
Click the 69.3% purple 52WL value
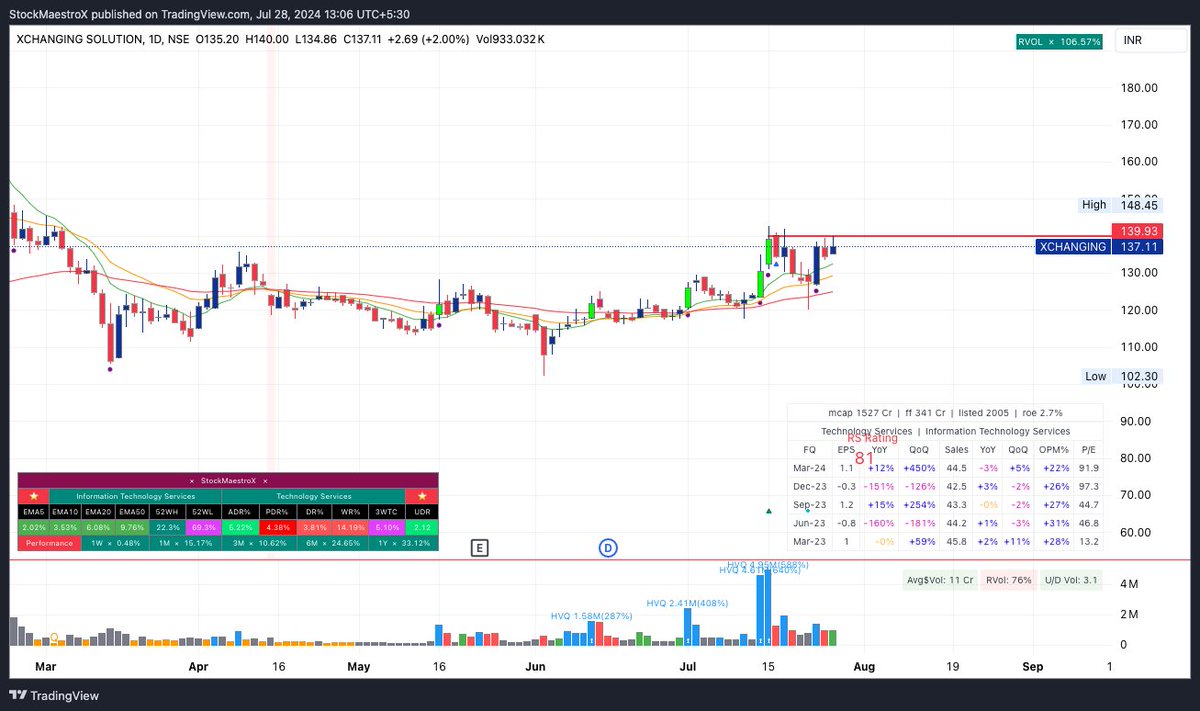point(203,527)
